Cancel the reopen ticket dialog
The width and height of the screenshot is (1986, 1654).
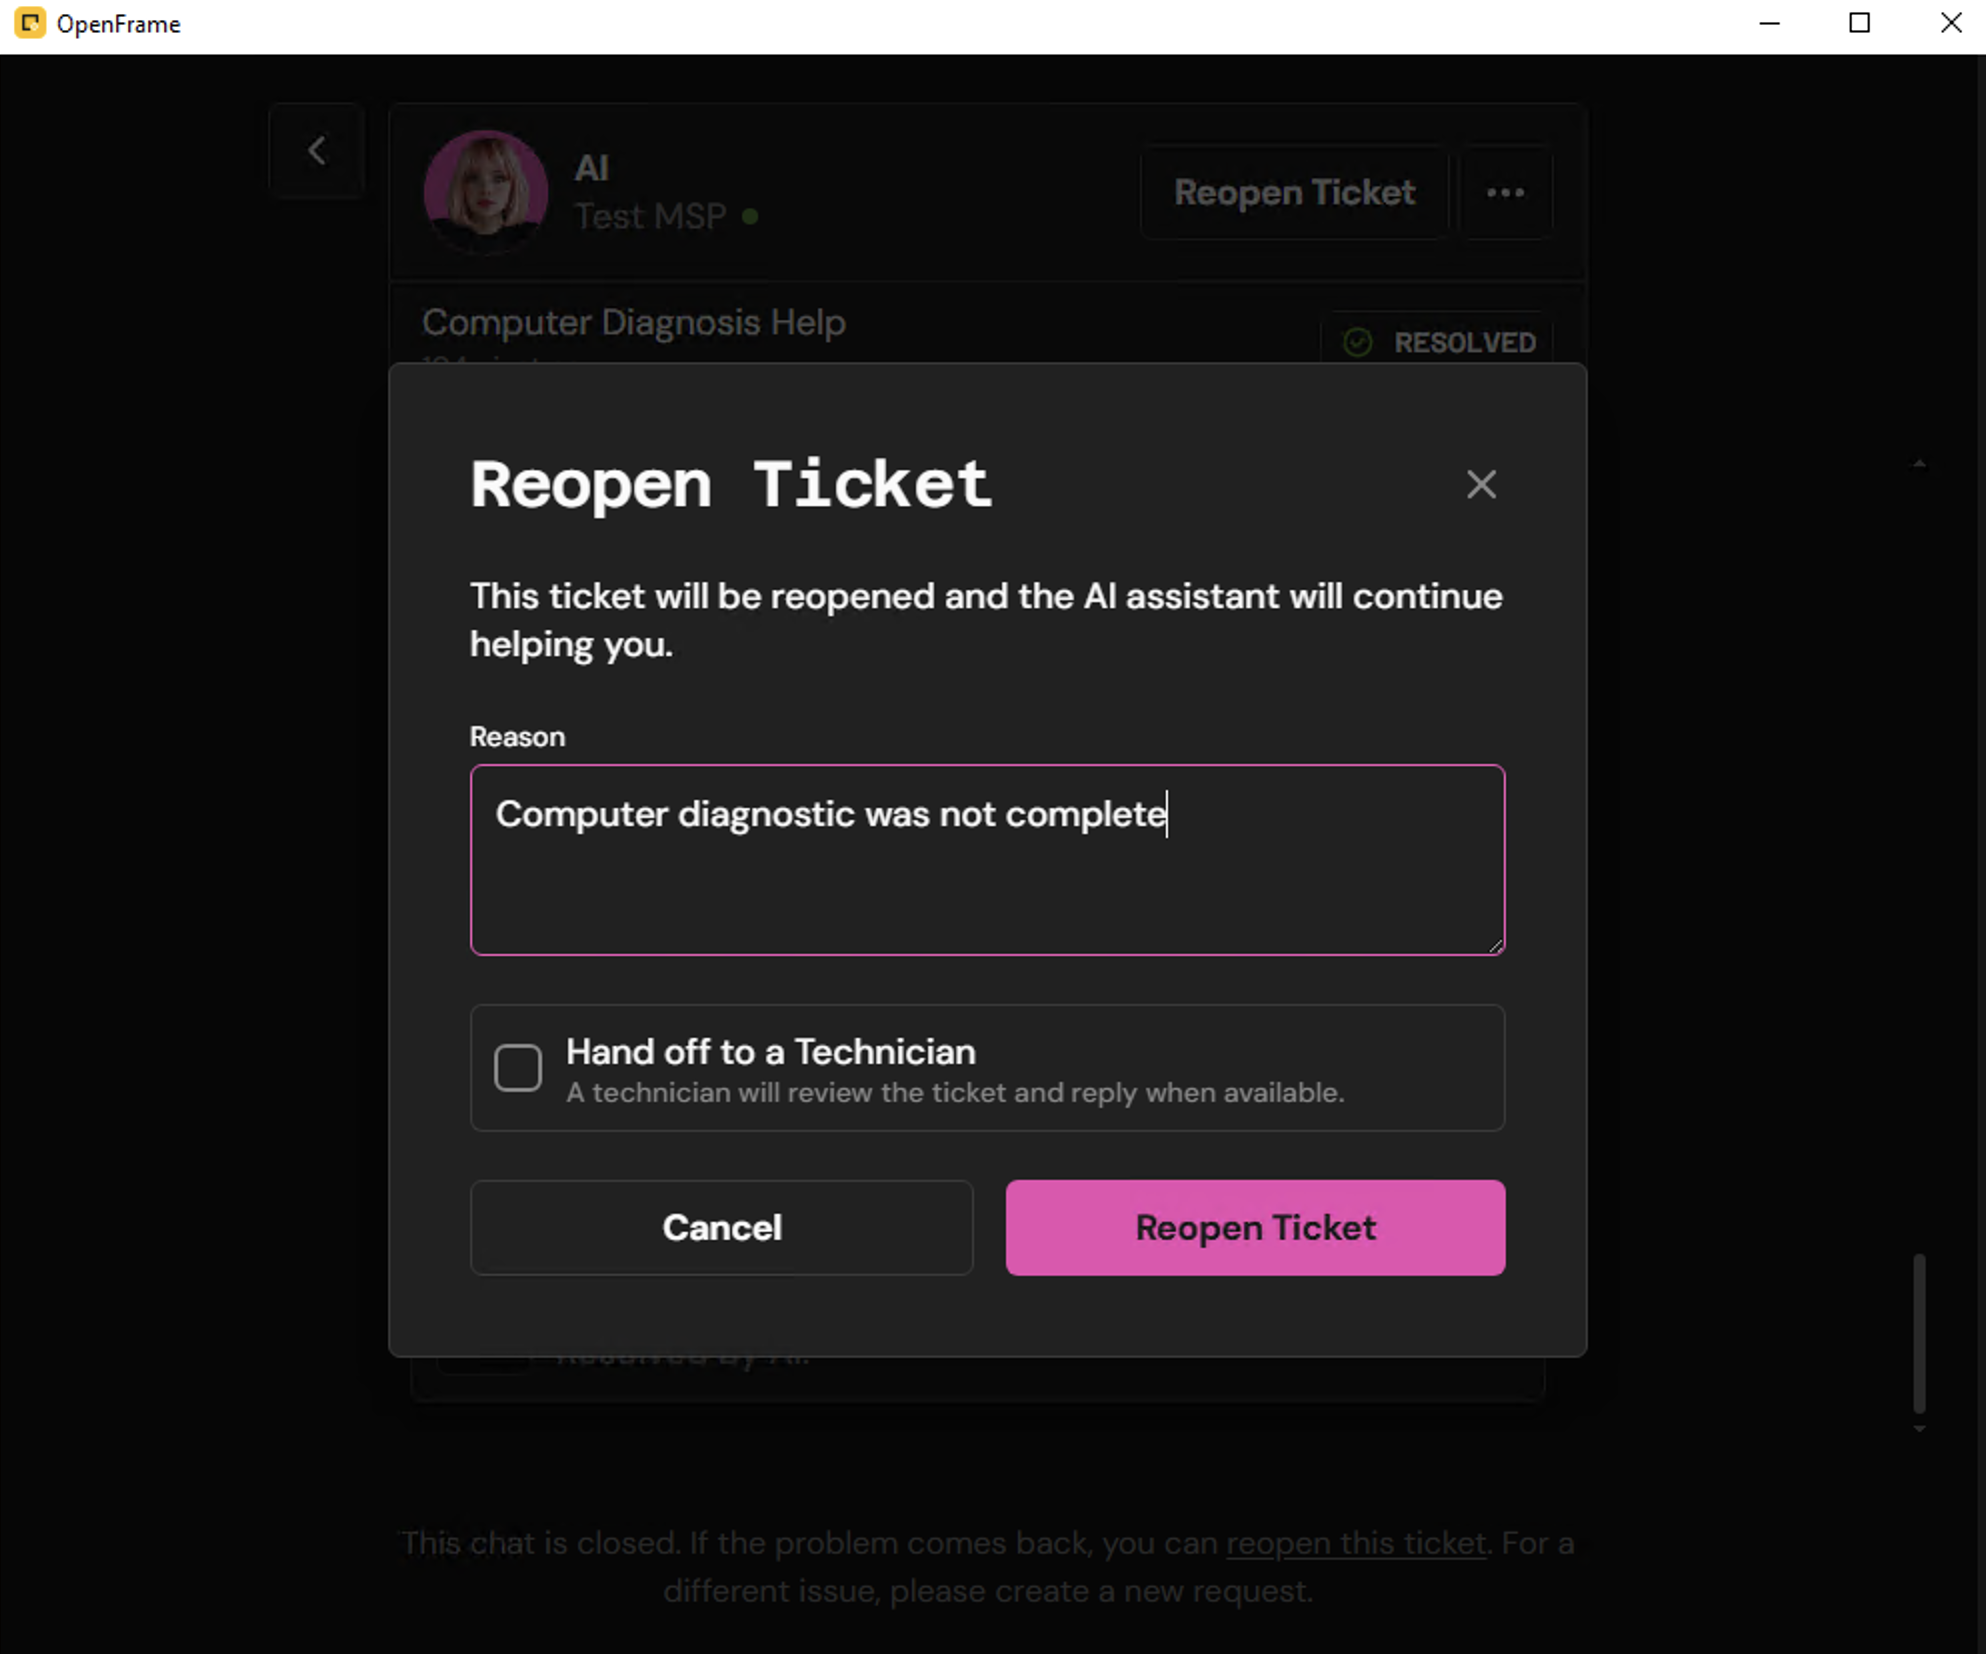(x=721, y=1227)
